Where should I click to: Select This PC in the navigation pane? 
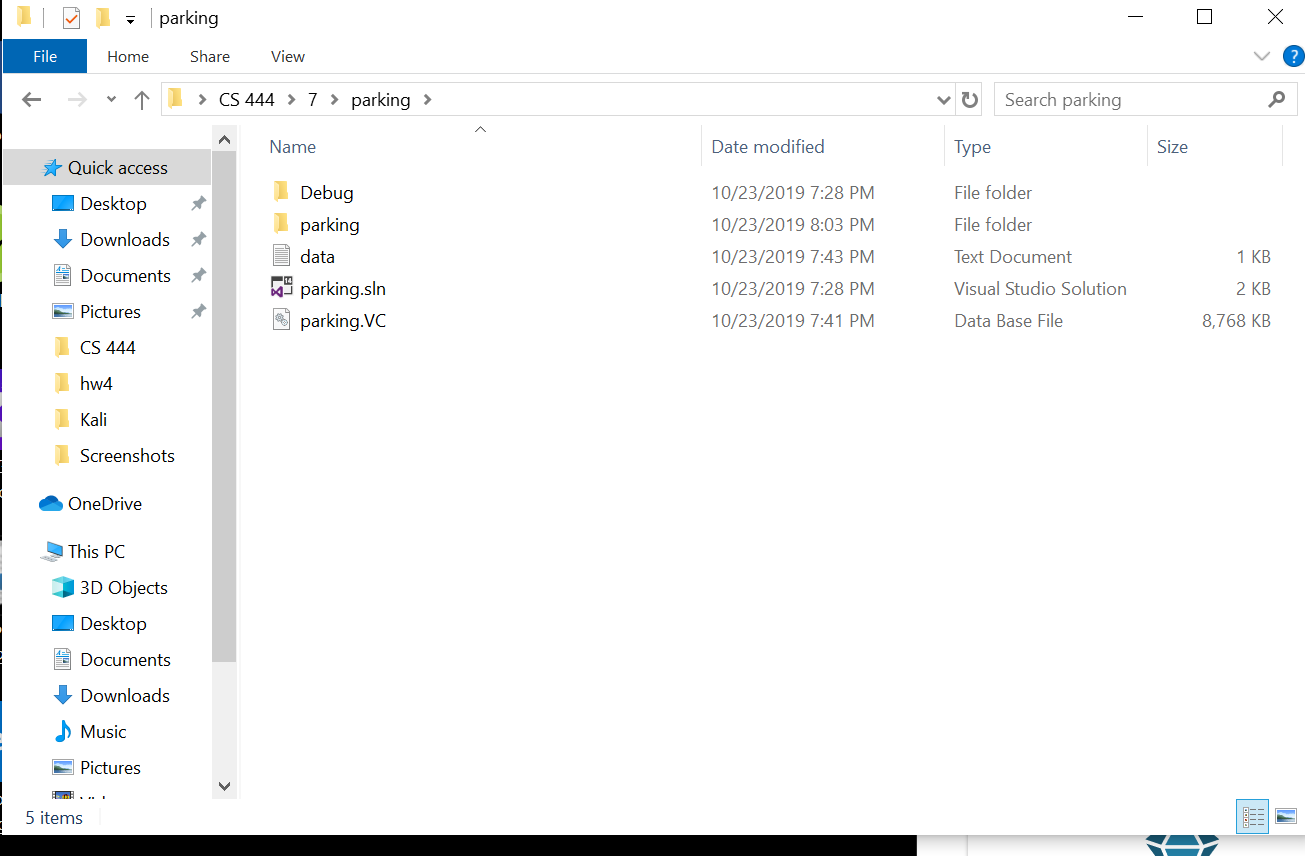point(83,552)
